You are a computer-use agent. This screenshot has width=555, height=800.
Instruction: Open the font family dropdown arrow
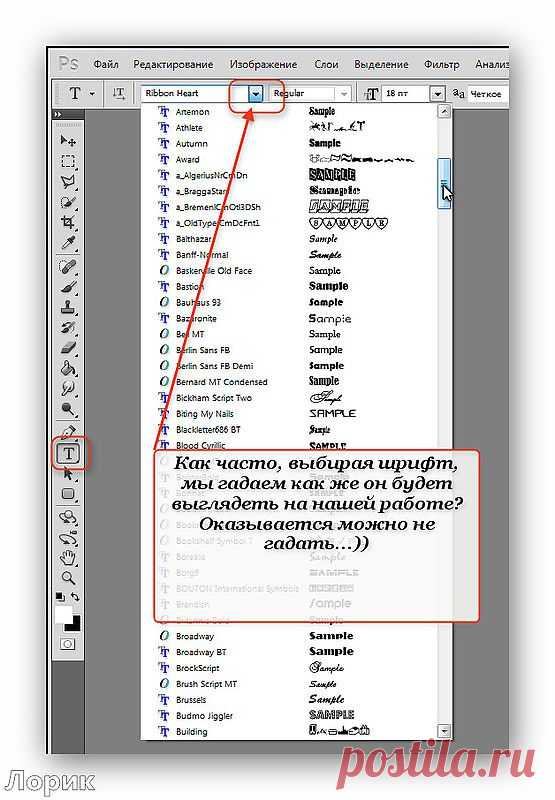[256, 93]
